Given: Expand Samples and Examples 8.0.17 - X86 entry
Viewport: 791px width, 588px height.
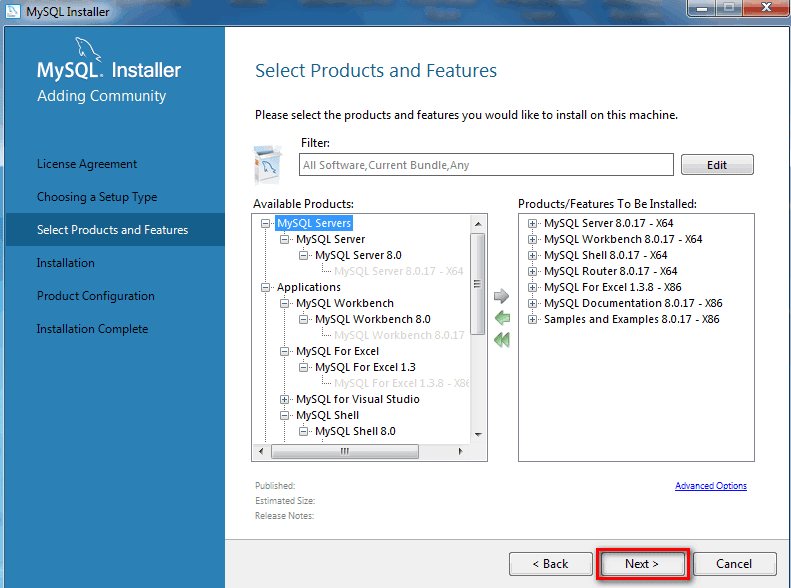Looking at the screenshot, I should click(532, 319).
